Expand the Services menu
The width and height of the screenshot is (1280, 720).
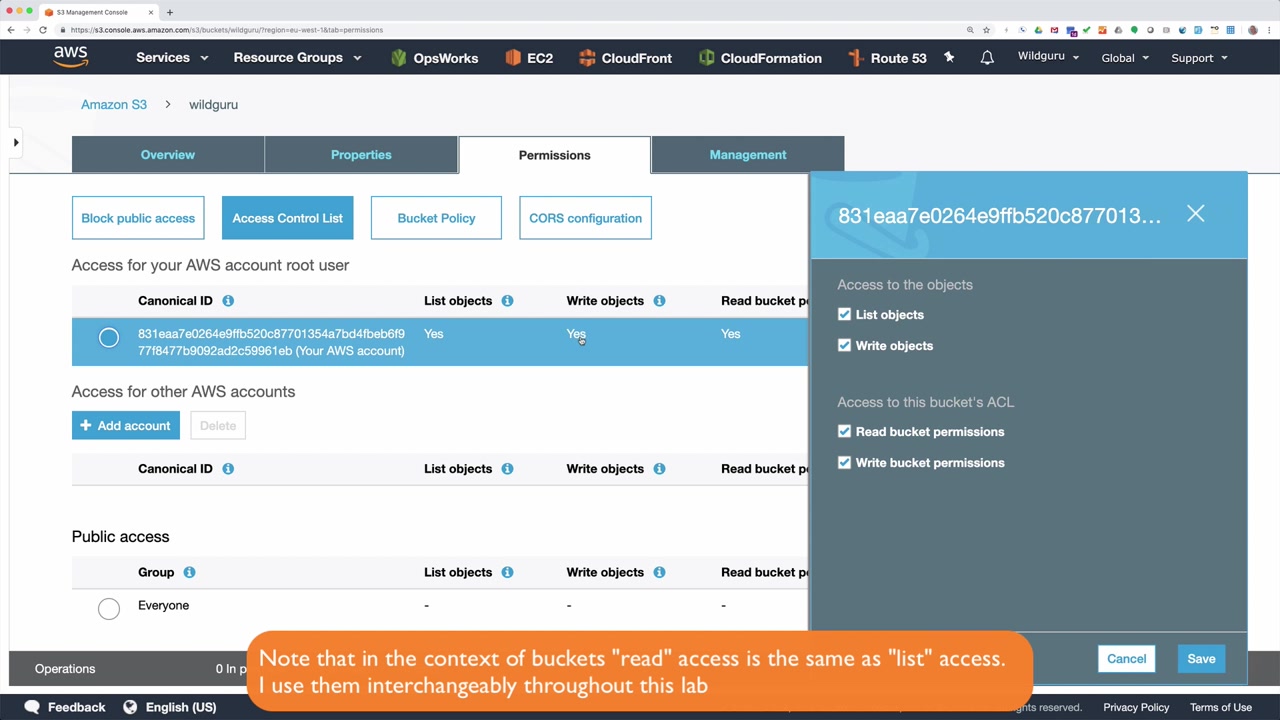(x=172, y=58)
